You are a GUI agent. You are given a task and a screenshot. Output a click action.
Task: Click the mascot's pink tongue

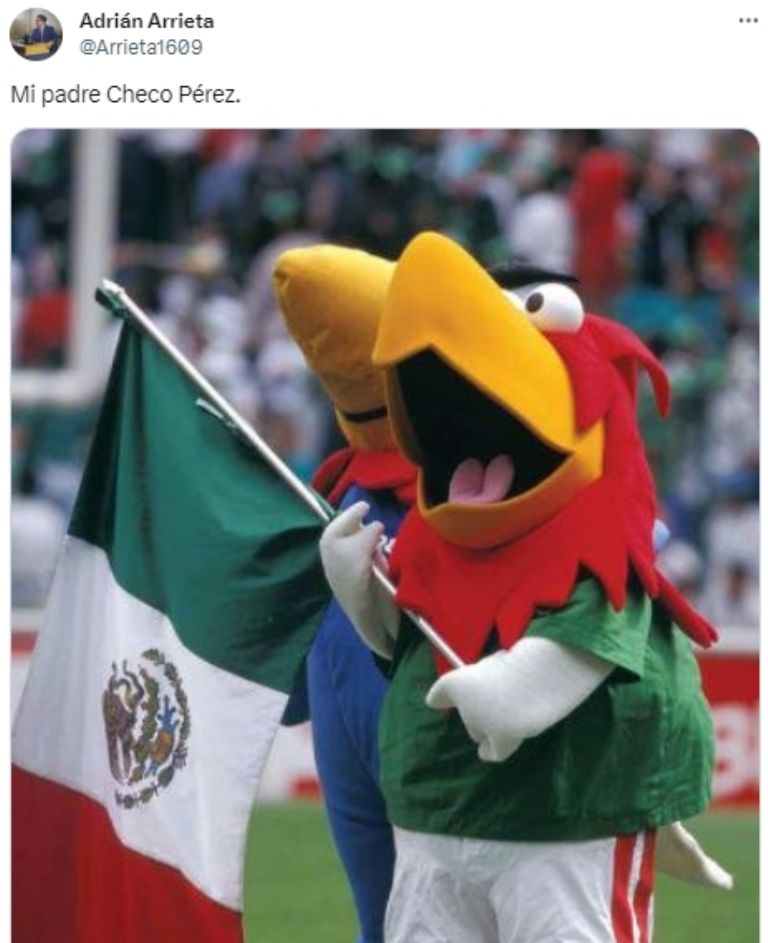click(482, 479)
